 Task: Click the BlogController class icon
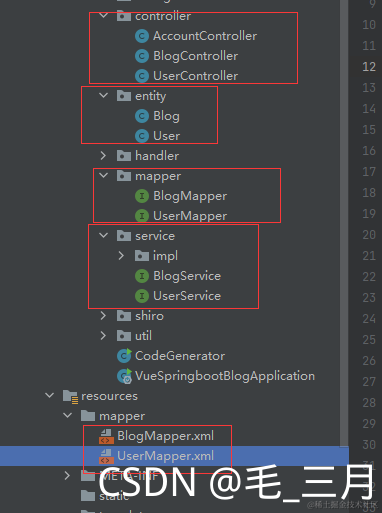pyautogui.click(x=142, y=56)
